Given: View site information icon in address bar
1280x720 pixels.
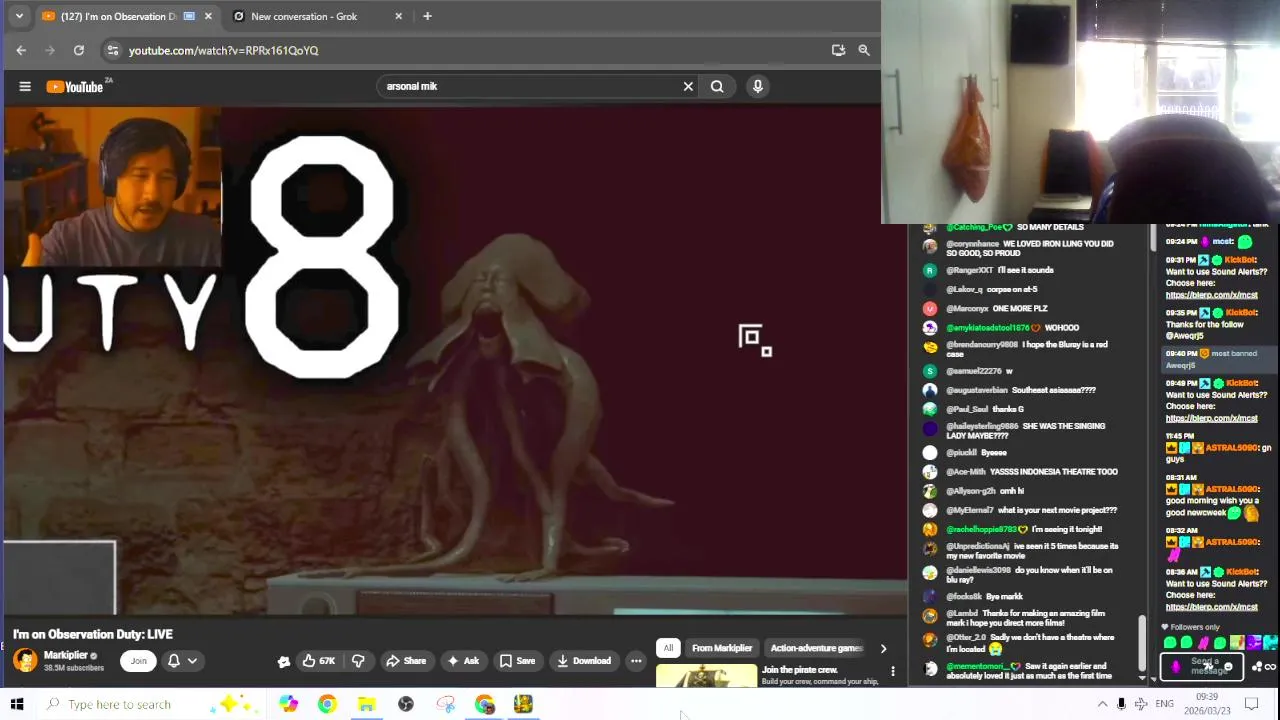Looking at the screenshot, I should coord(113,50).
